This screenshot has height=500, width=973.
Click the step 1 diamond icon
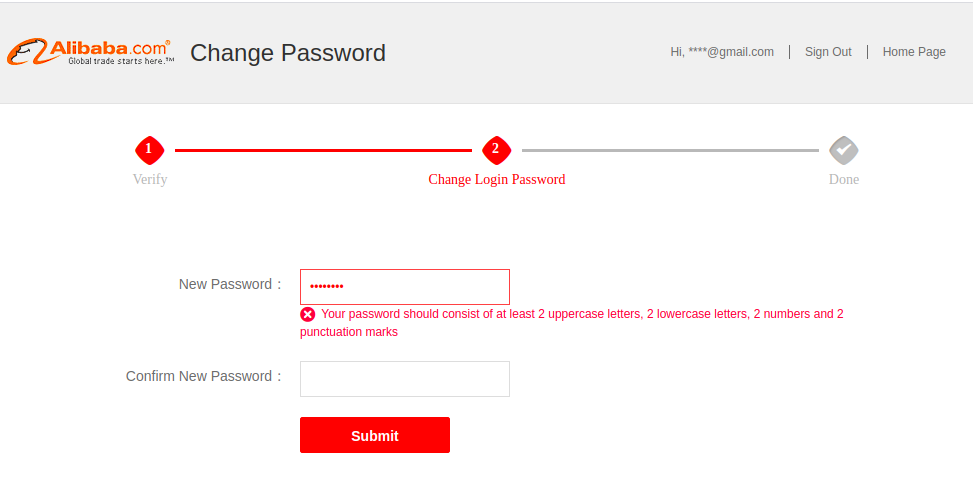pyautogui.click(x=149, y=150)
